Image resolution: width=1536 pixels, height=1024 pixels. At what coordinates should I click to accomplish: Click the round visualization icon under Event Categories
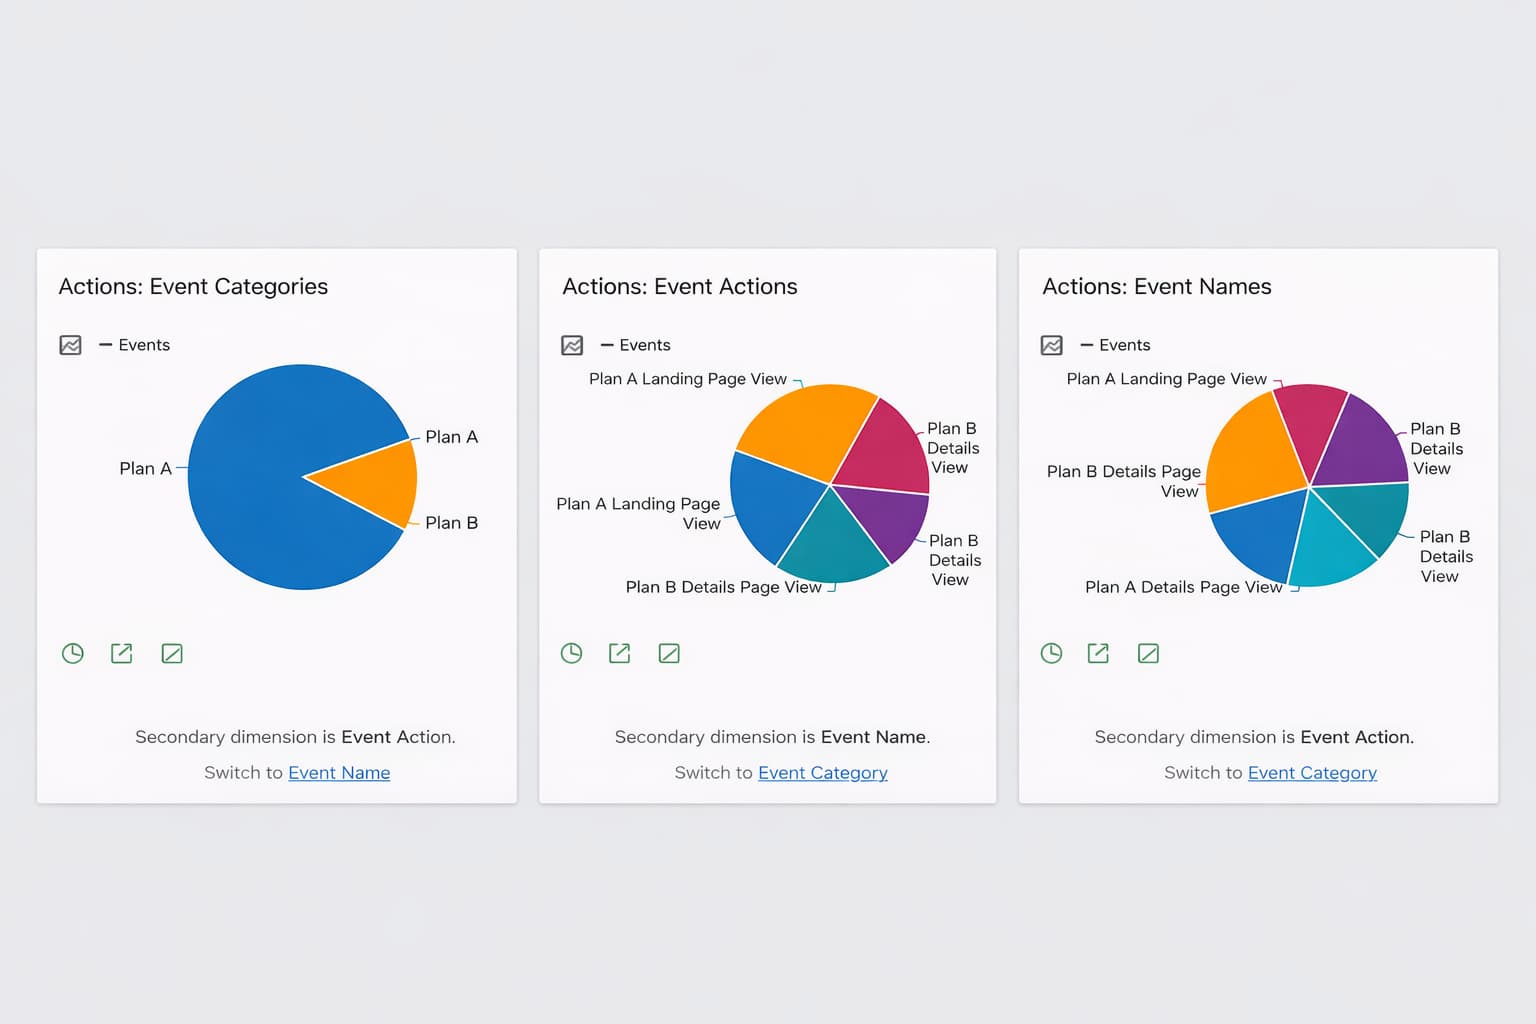tap(73, 654)
